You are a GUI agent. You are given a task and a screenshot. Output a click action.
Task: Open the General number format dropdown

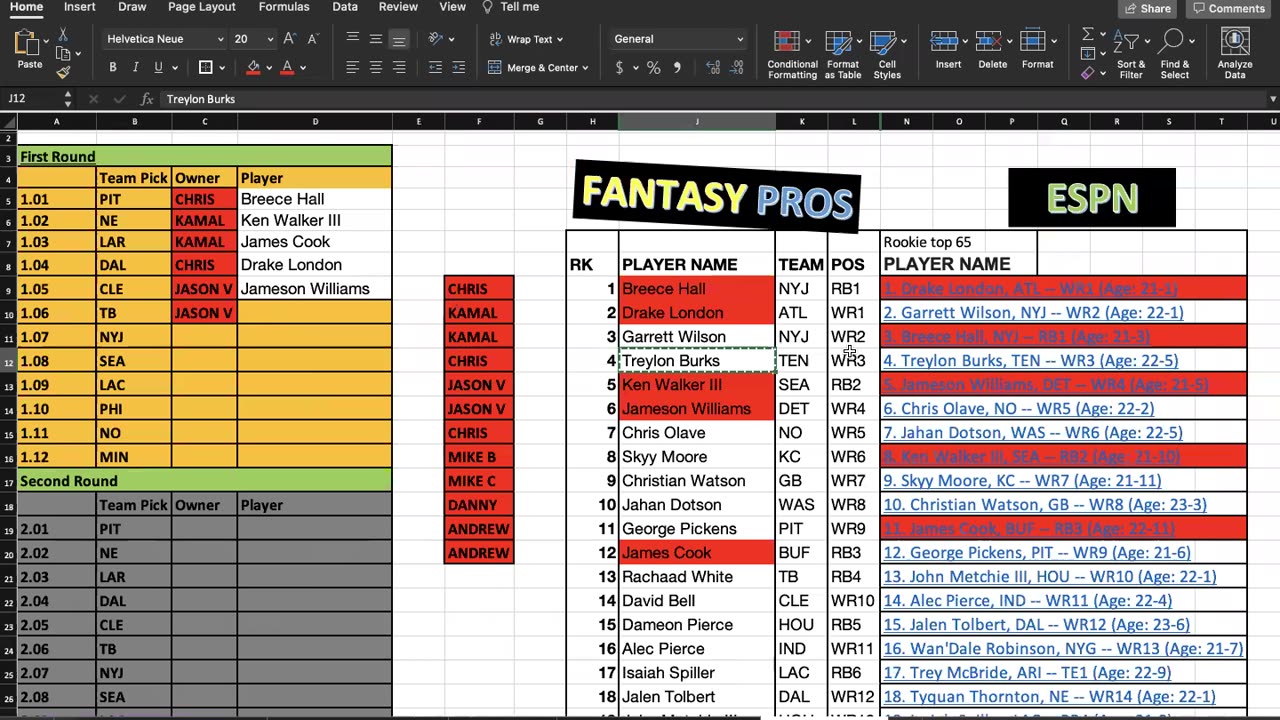pos(740,39)
